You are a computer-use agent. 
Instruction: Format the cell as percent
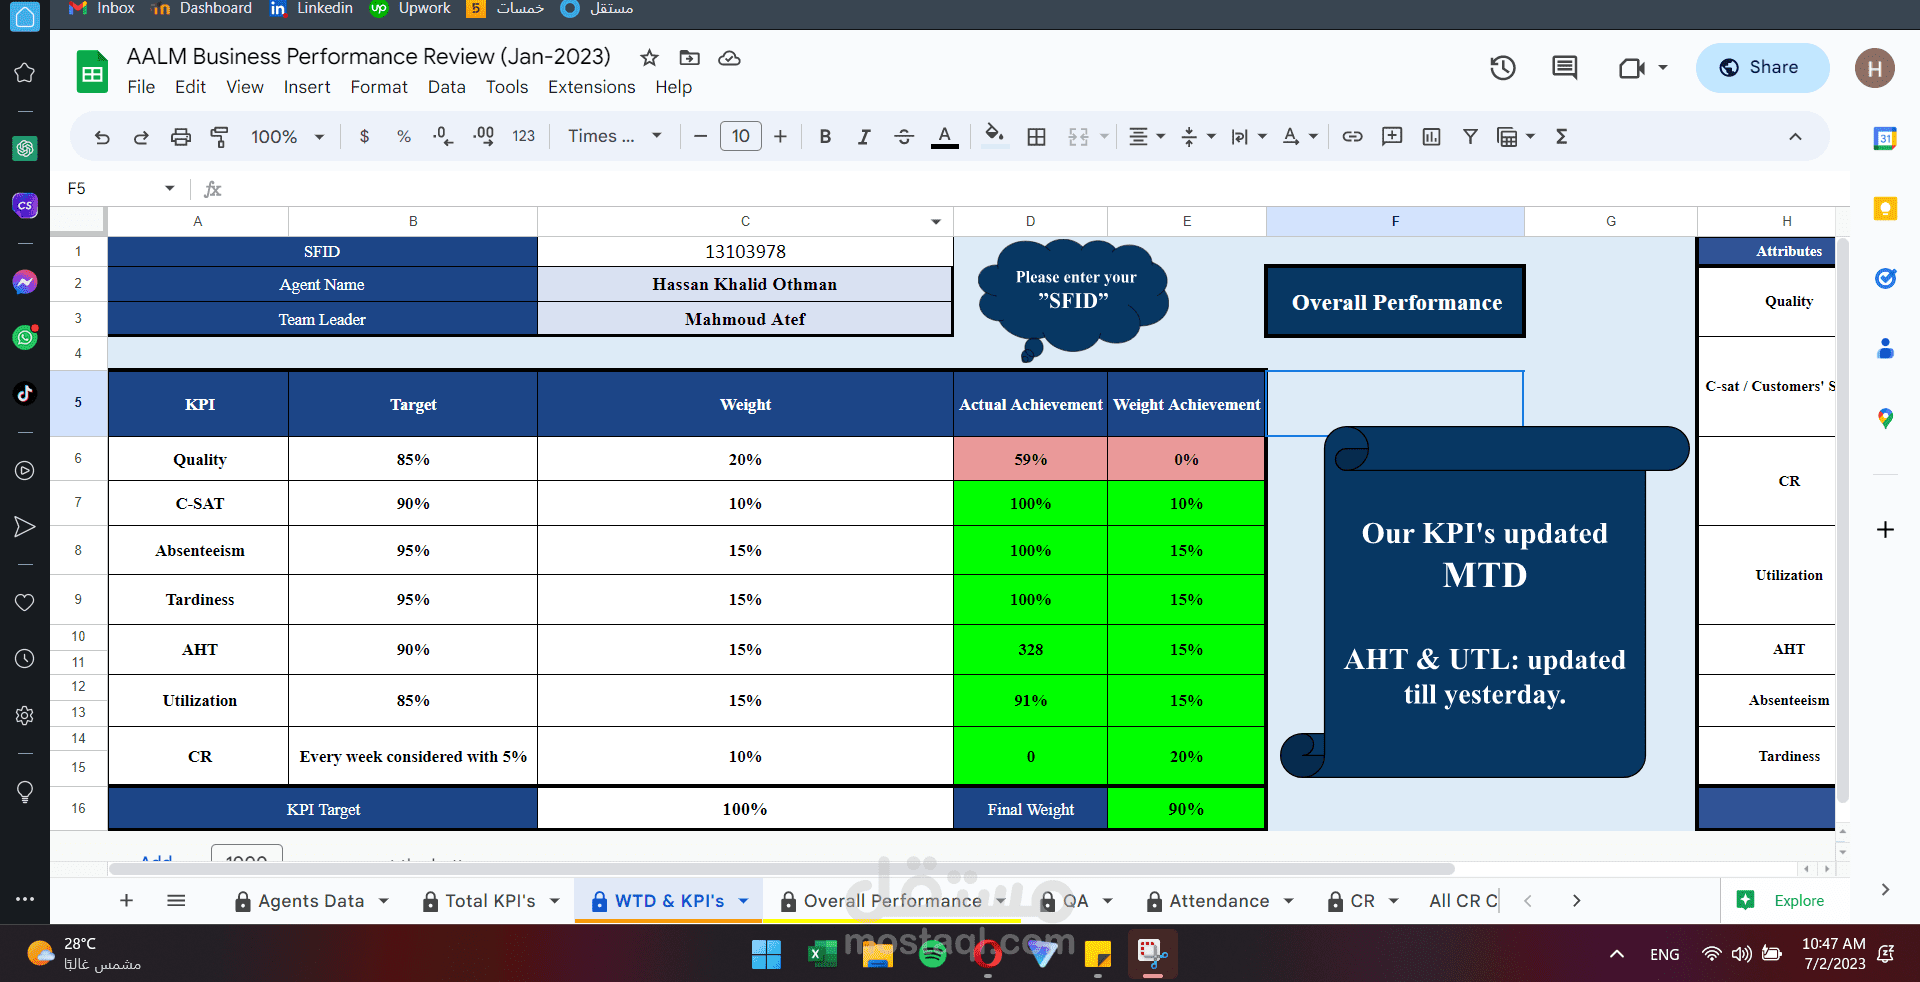click(x=404, y=137)
